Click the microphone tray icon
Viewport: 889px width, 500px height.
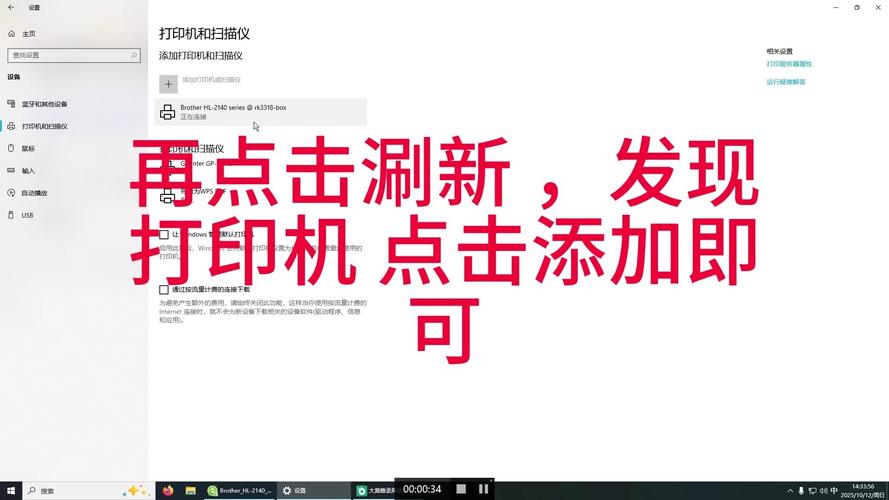(801, 490)
